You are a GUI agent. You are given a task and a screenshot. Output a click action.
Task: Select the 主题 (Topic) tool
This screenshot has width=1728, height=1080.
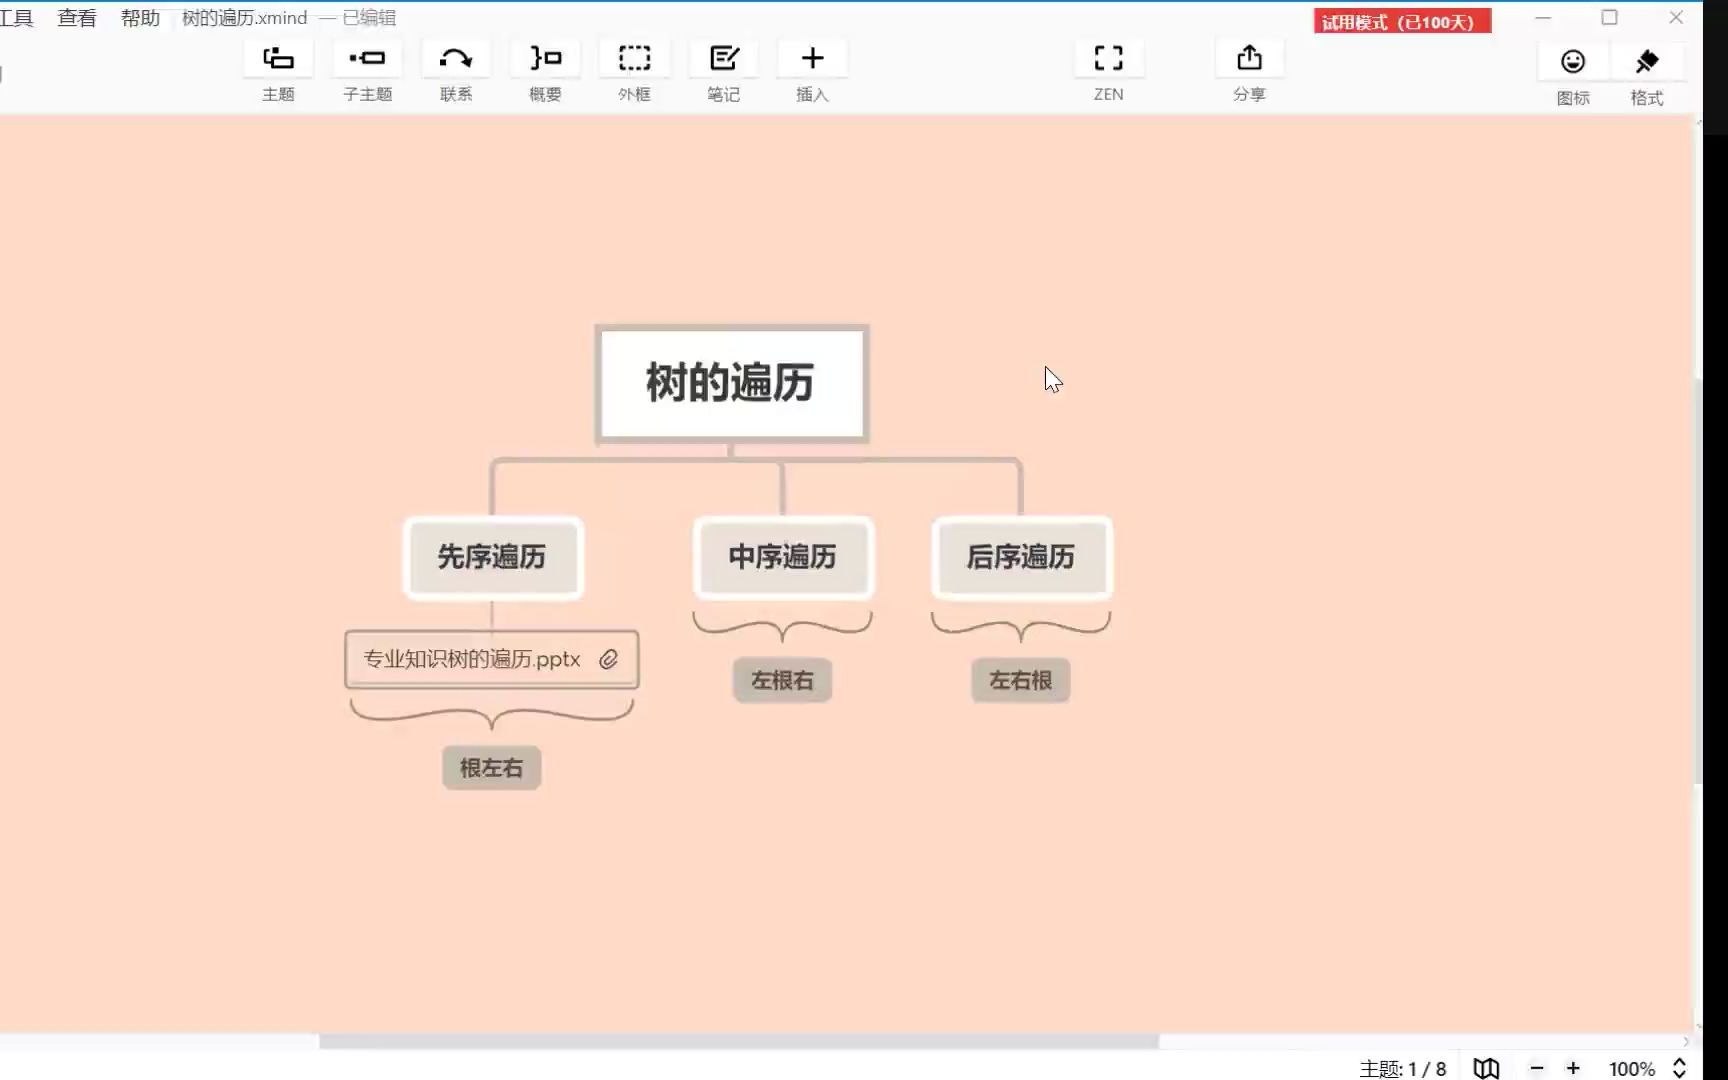point(278,70)
